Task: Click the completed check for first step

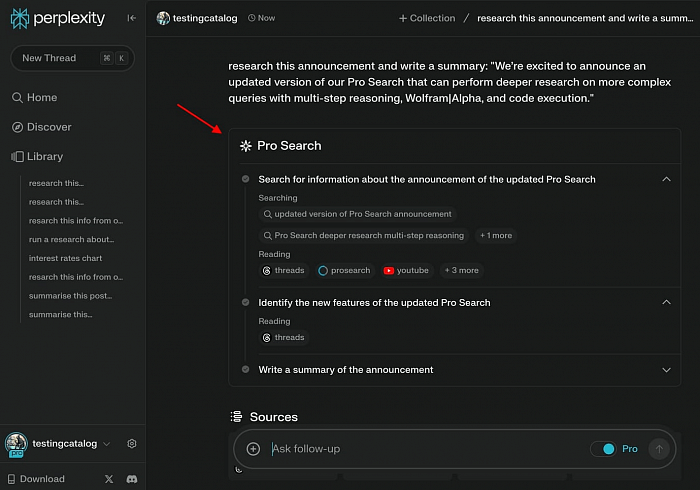Action: click(x=246, y=179)
